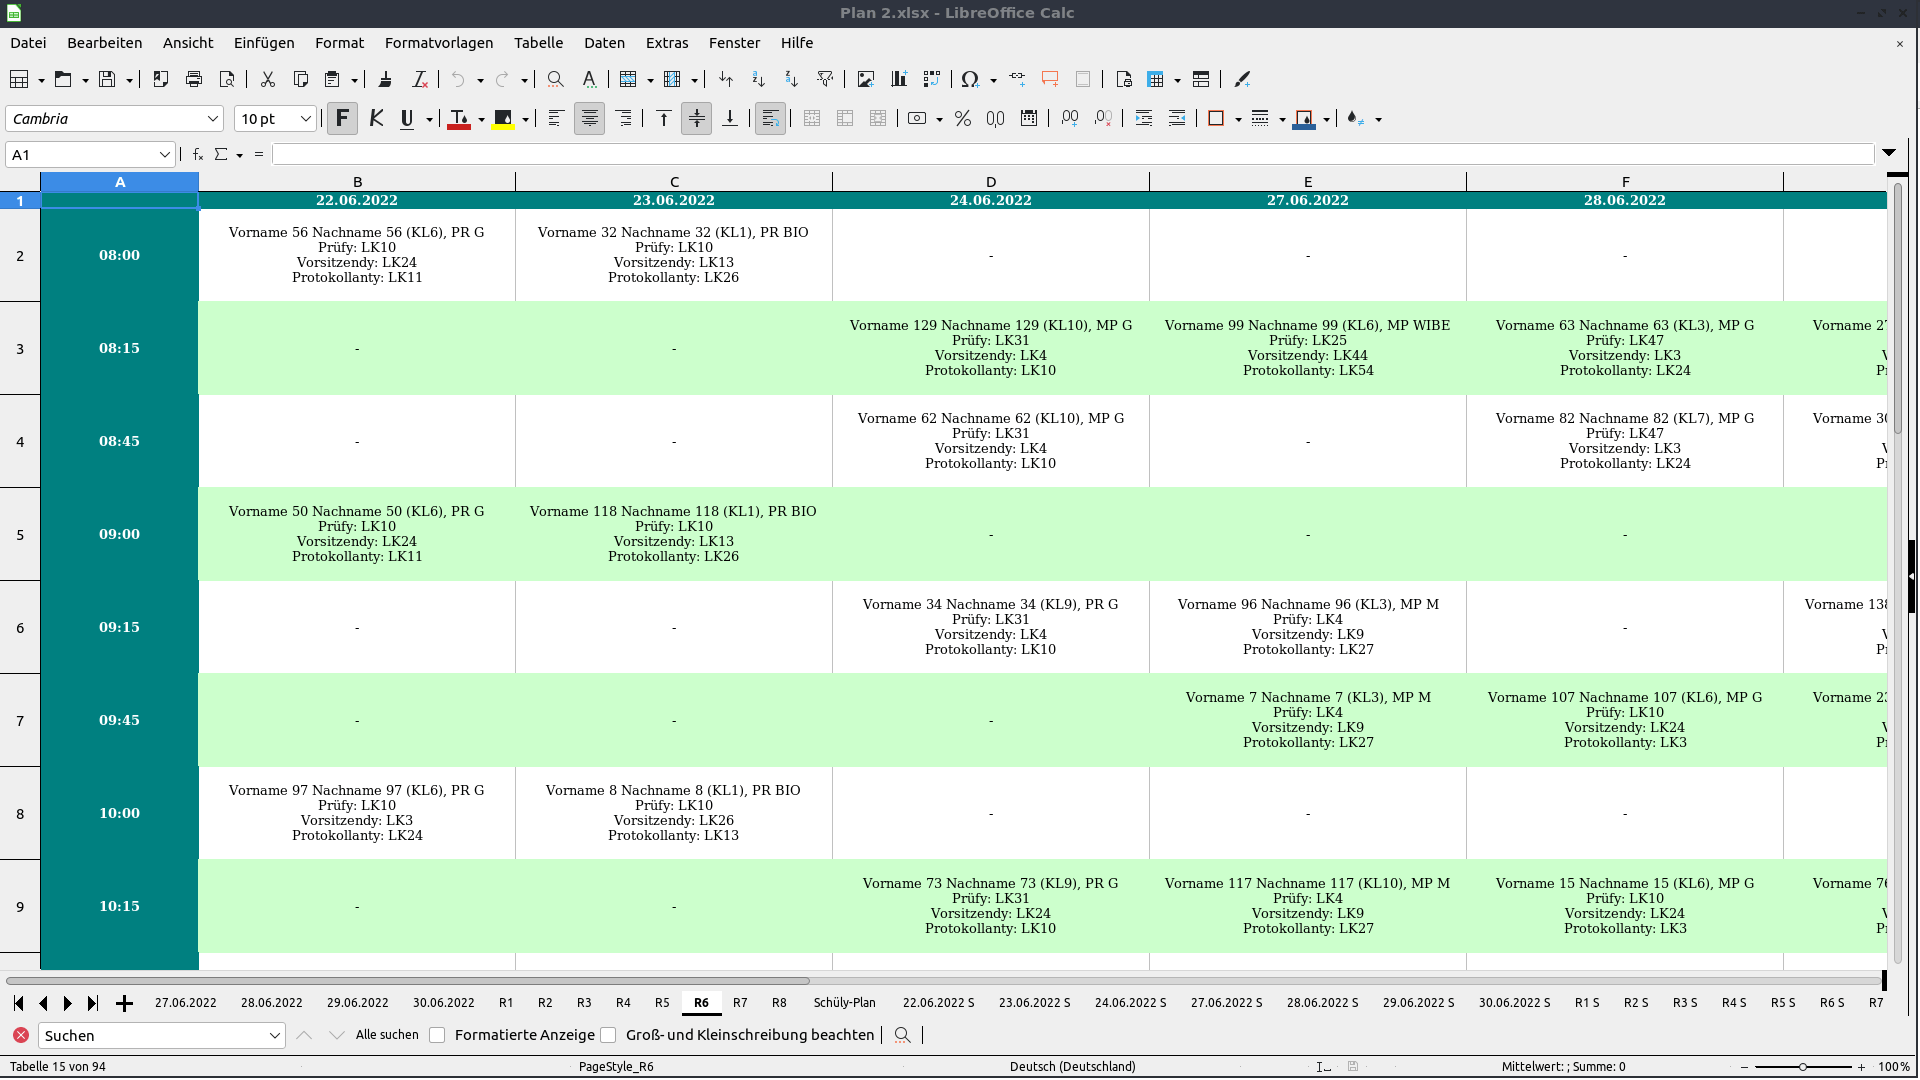Sort data ascending

click(x=758, y=79)
